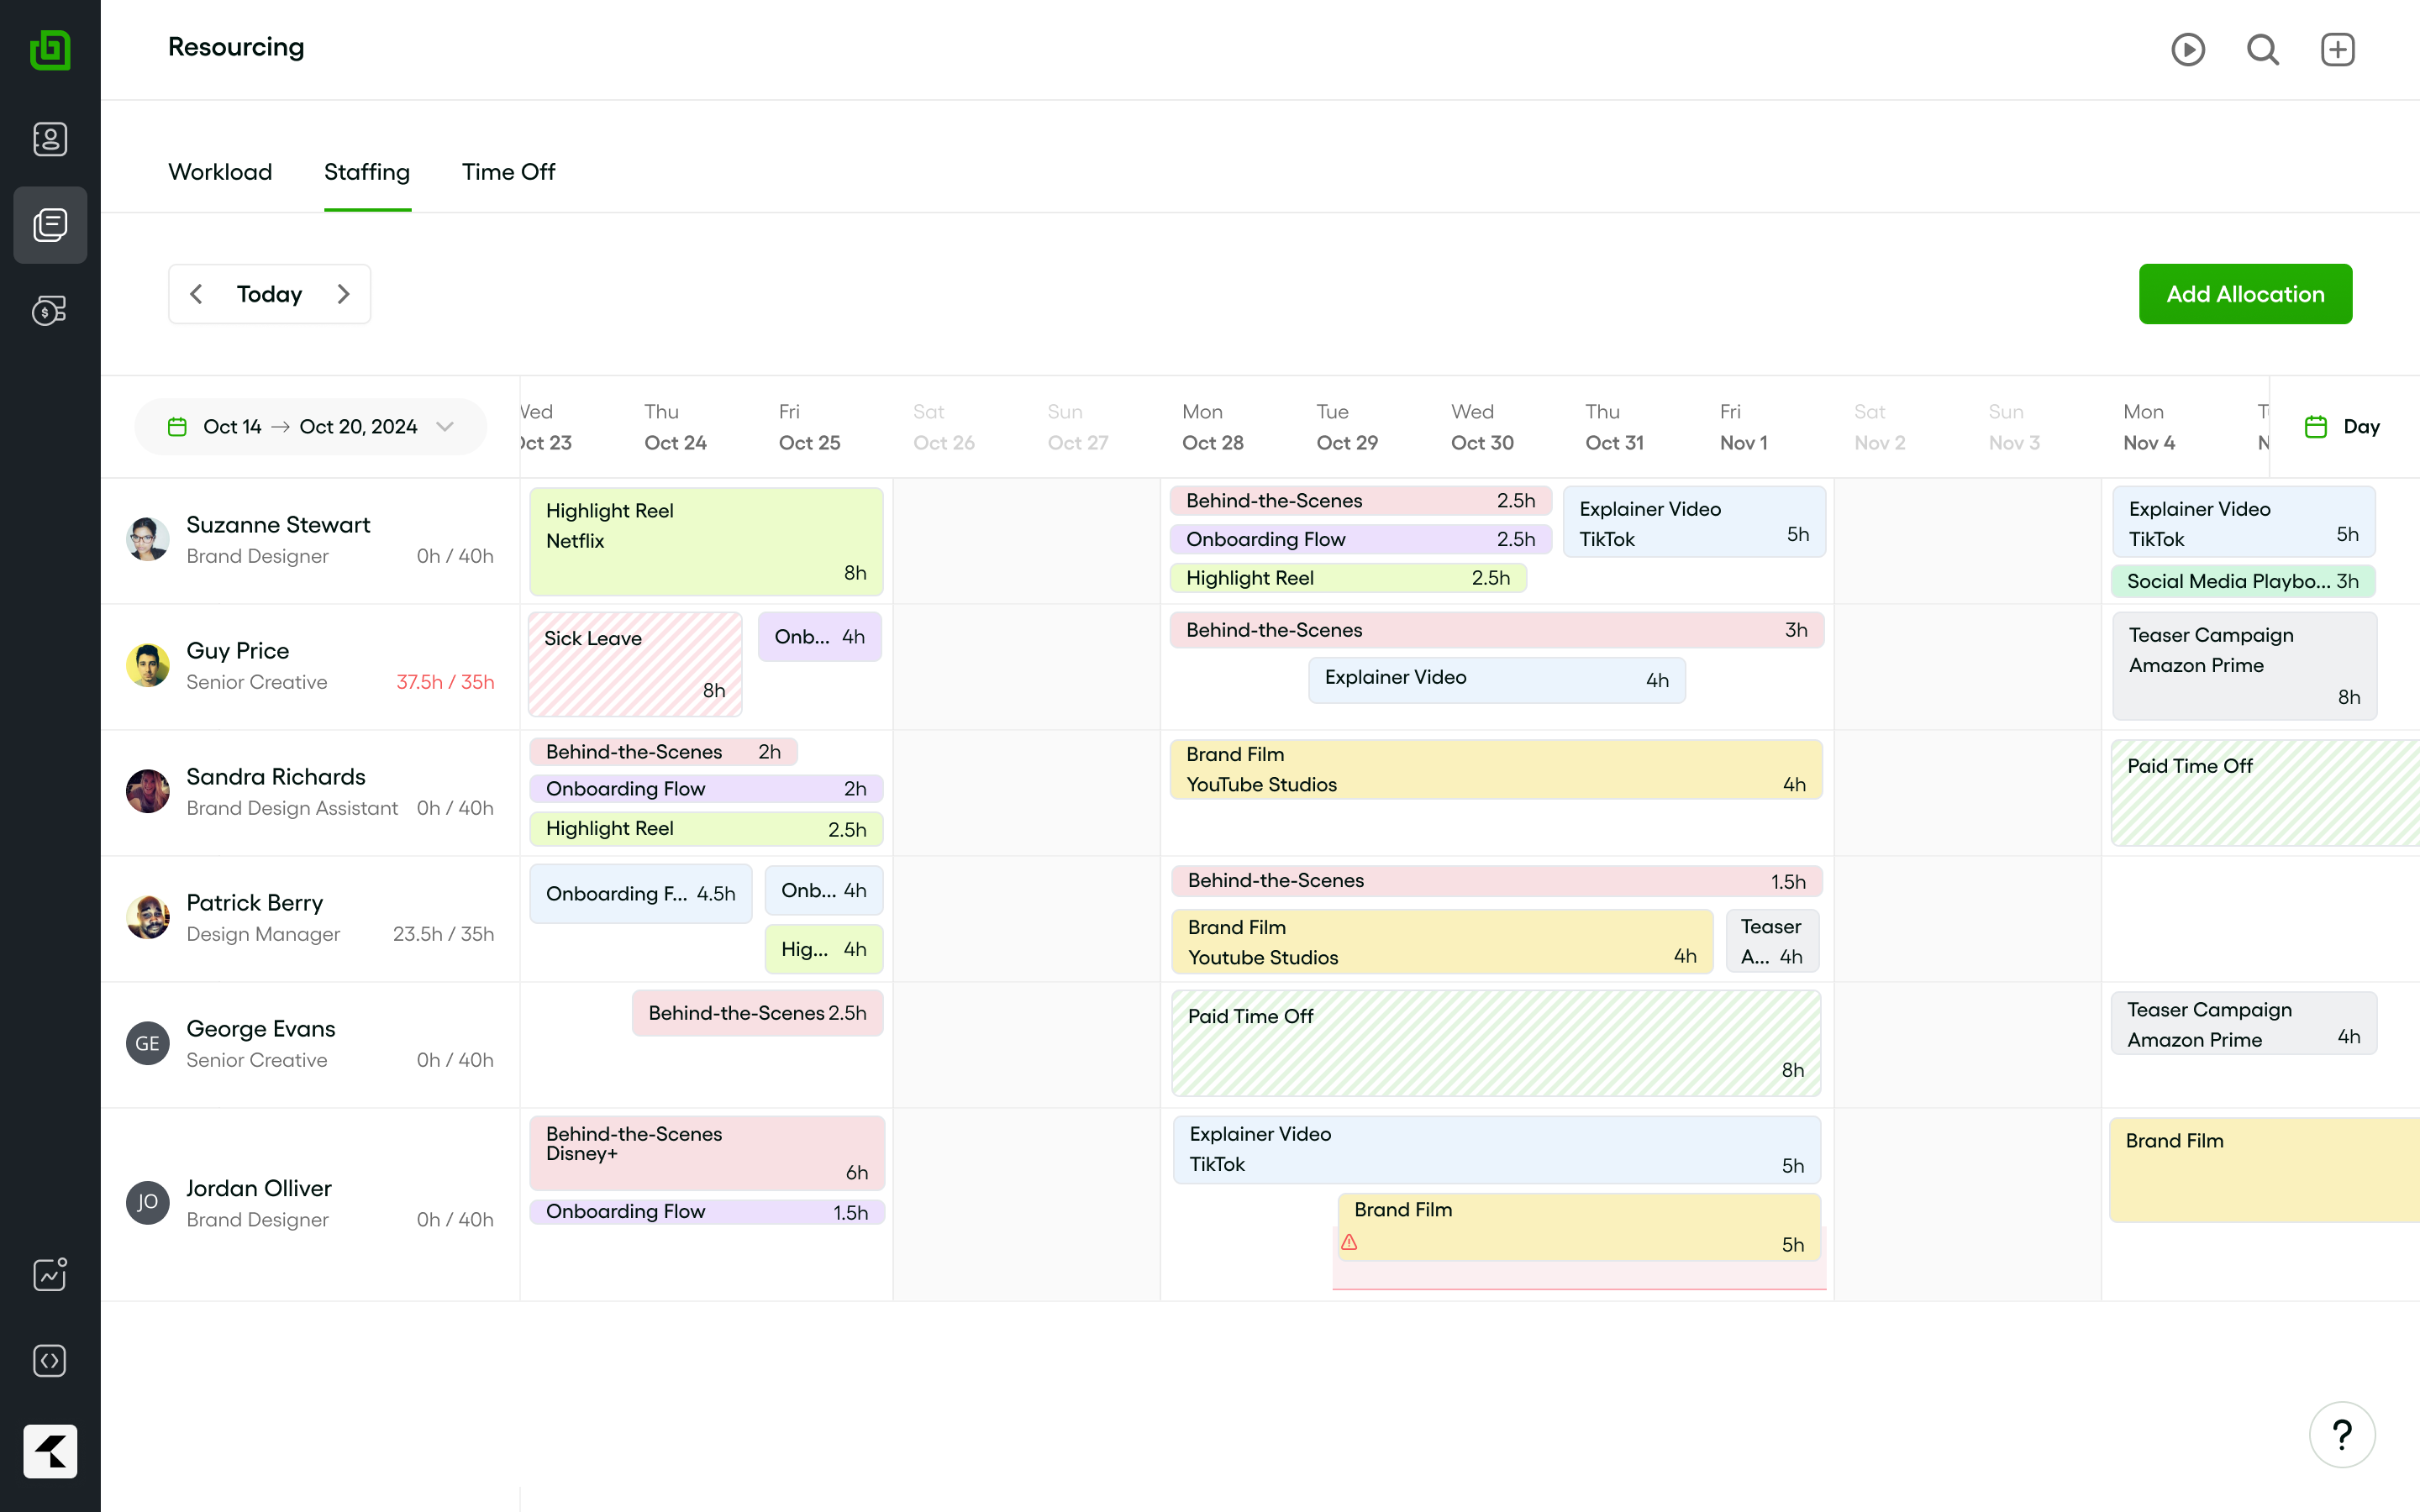
Task: Click the Add Allocation button
Action: coord(2245,294)
